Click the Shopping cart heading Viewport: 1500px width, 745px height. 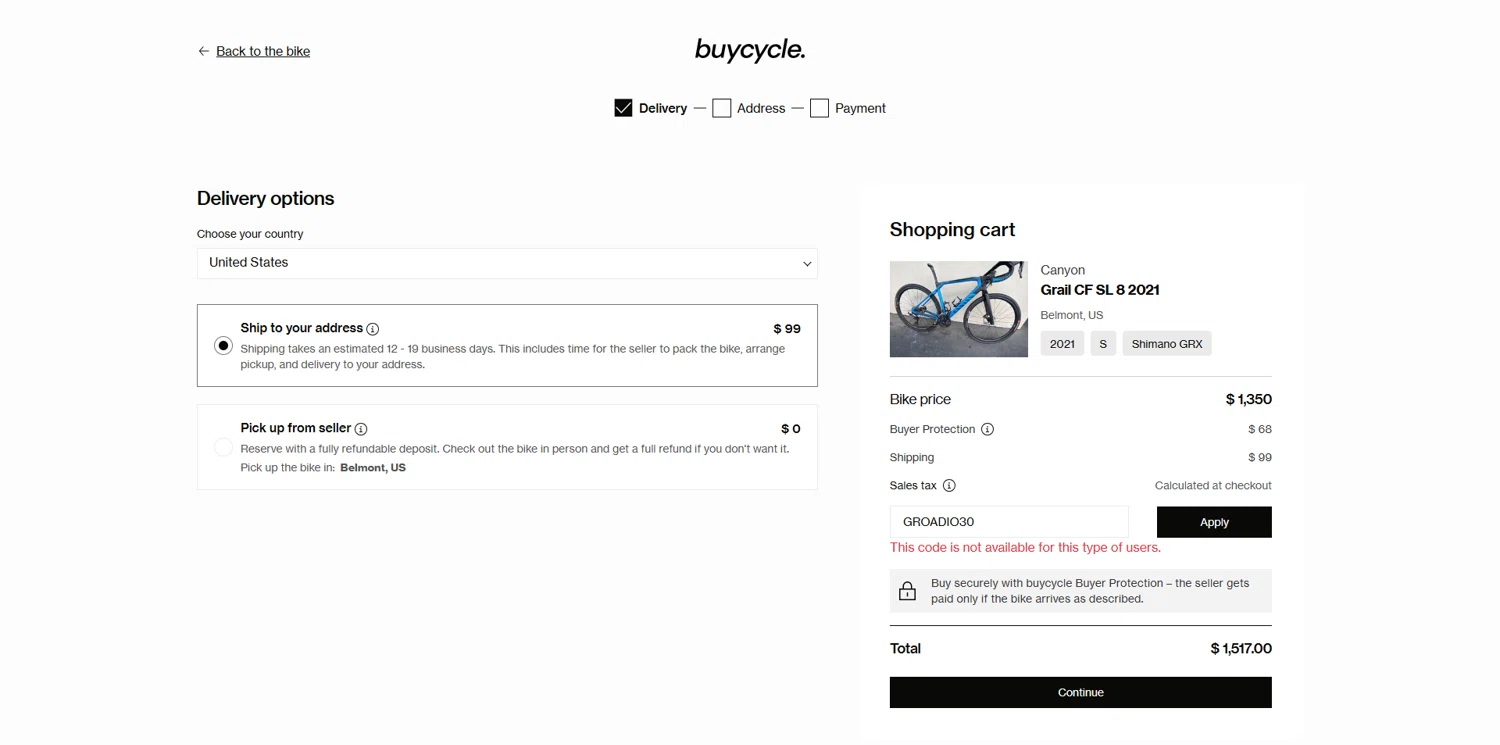pos(952,229)
